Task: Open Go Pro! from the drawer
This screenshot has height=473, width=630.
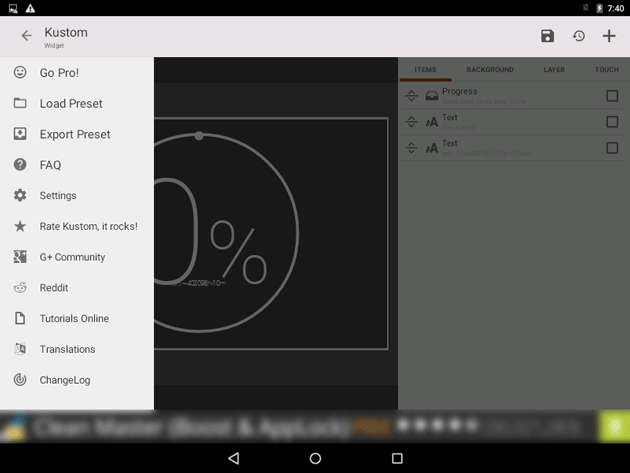Action: [x=77, y=72]
